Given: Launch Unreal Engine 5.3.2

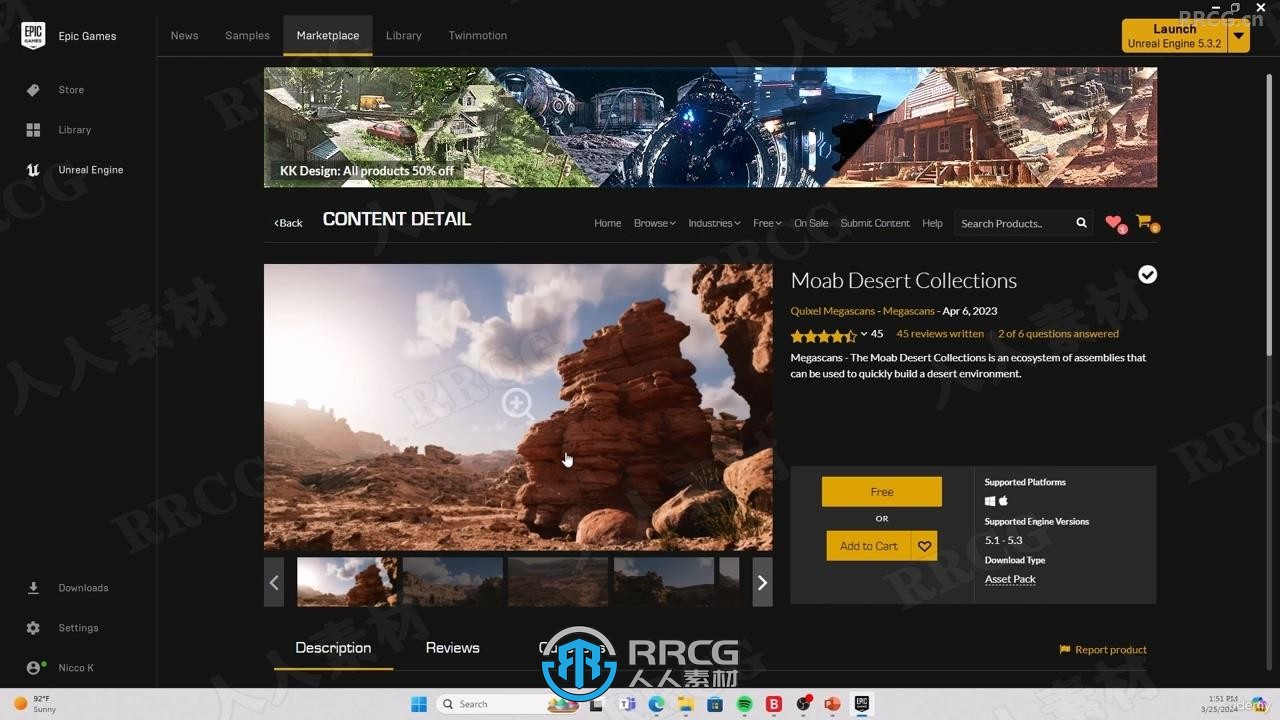Looking at the screenshot, I should tap(1174, 36).
